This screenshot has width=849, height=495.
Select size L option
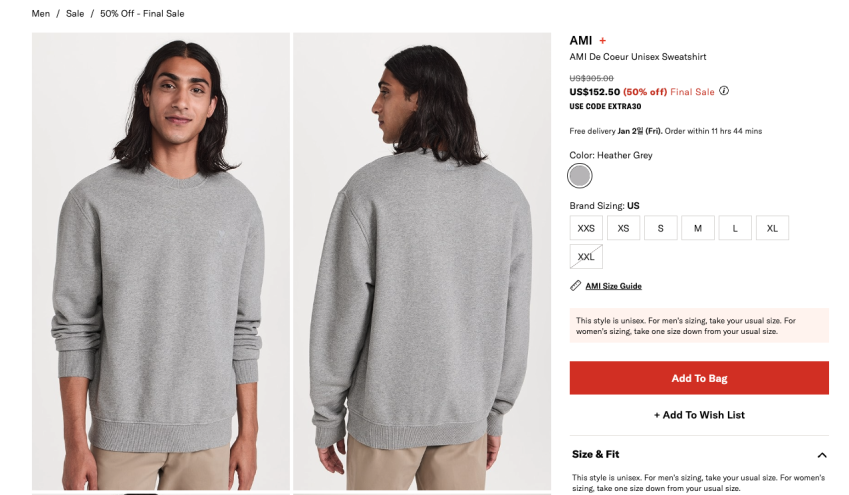735,228
